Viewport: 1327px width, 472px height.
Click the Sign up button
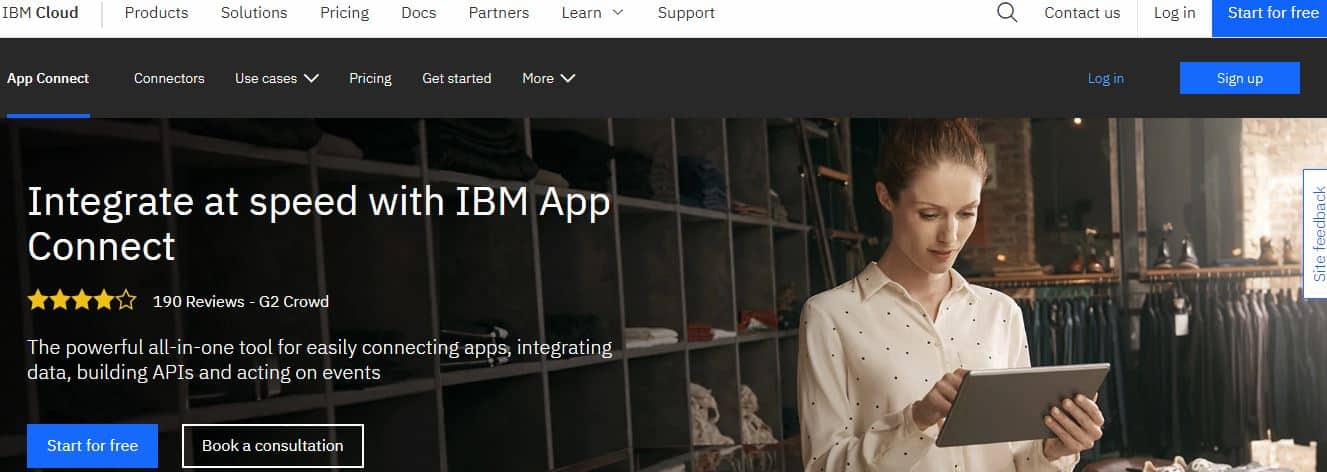click(1240, 78)
